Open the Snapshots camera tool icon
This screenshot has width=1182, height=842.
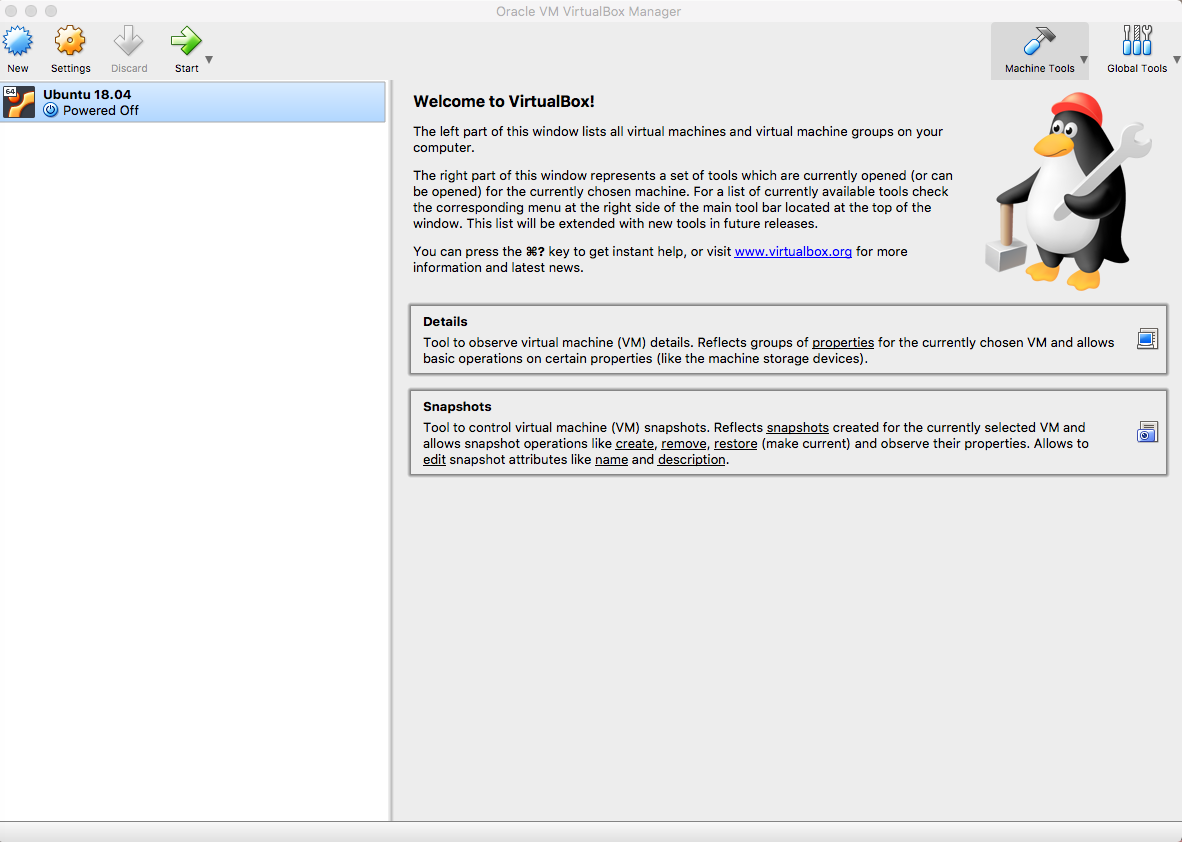pos(1147,432)
